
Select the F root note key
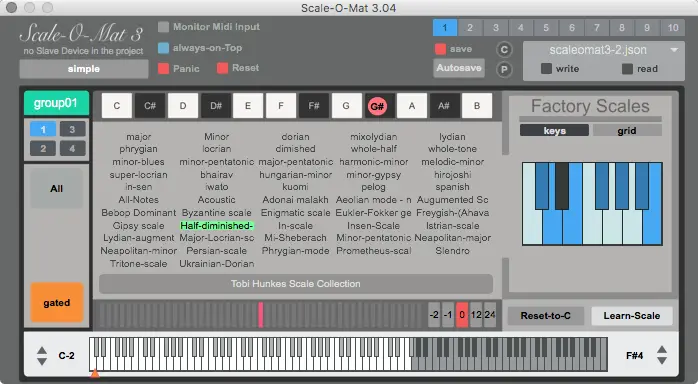click(281, 106)
